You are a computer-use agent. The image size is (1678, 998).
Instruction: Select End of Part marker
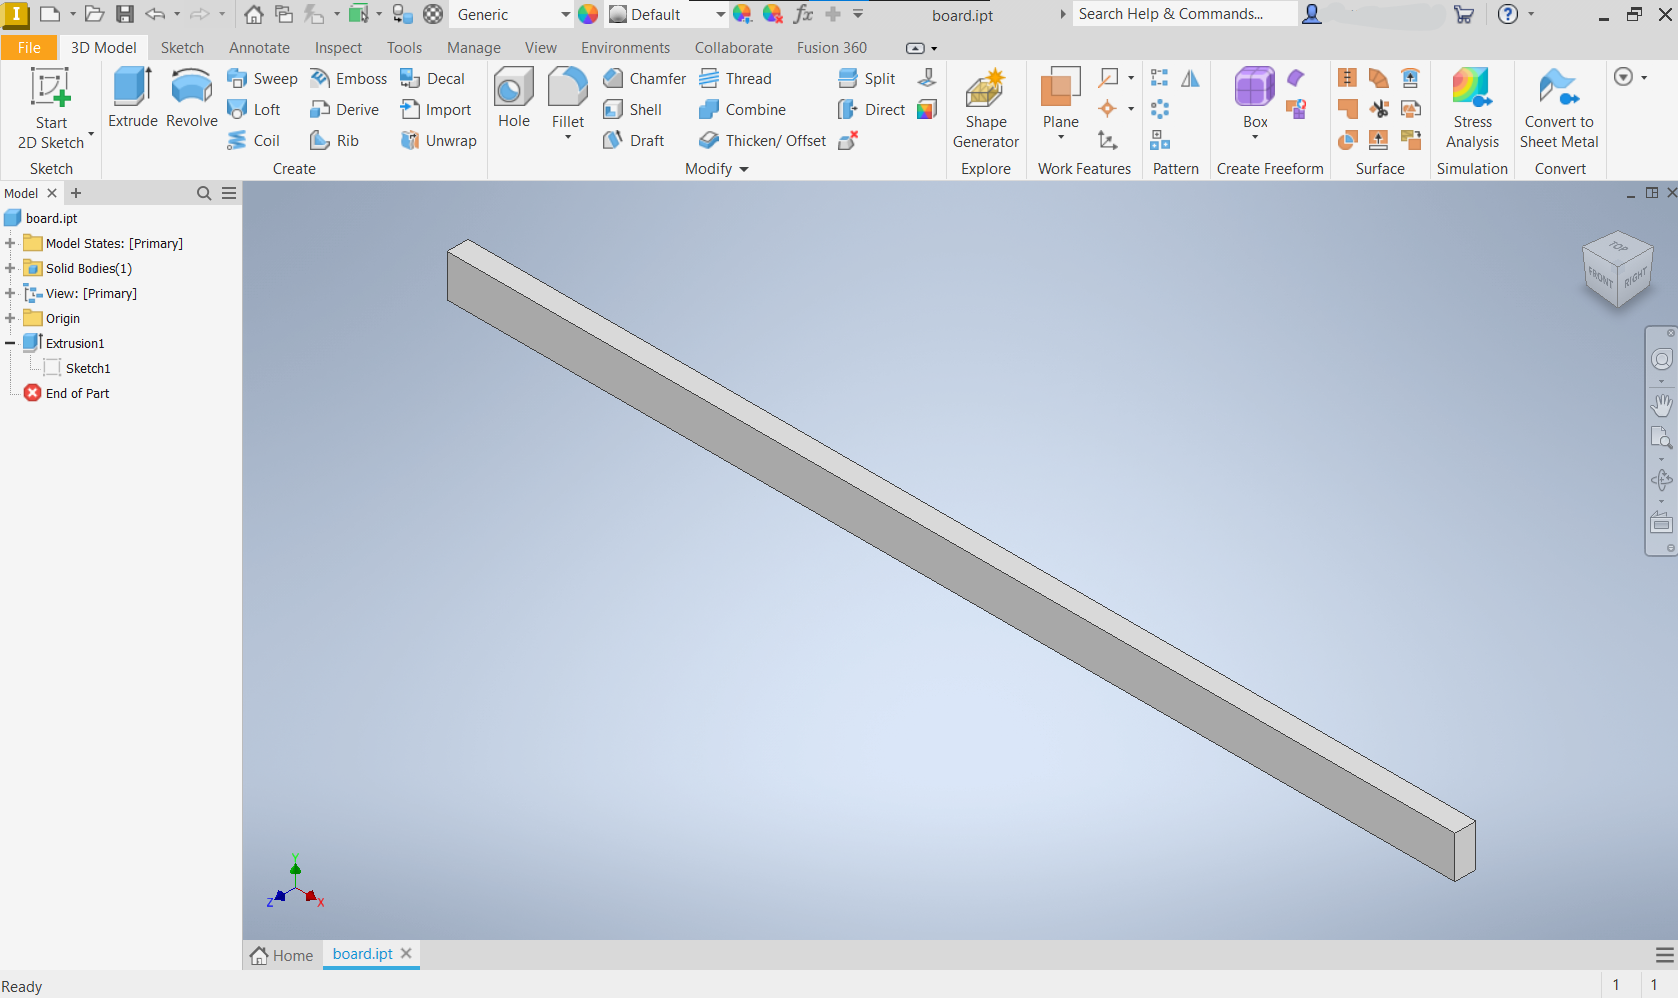click(77, 393)
